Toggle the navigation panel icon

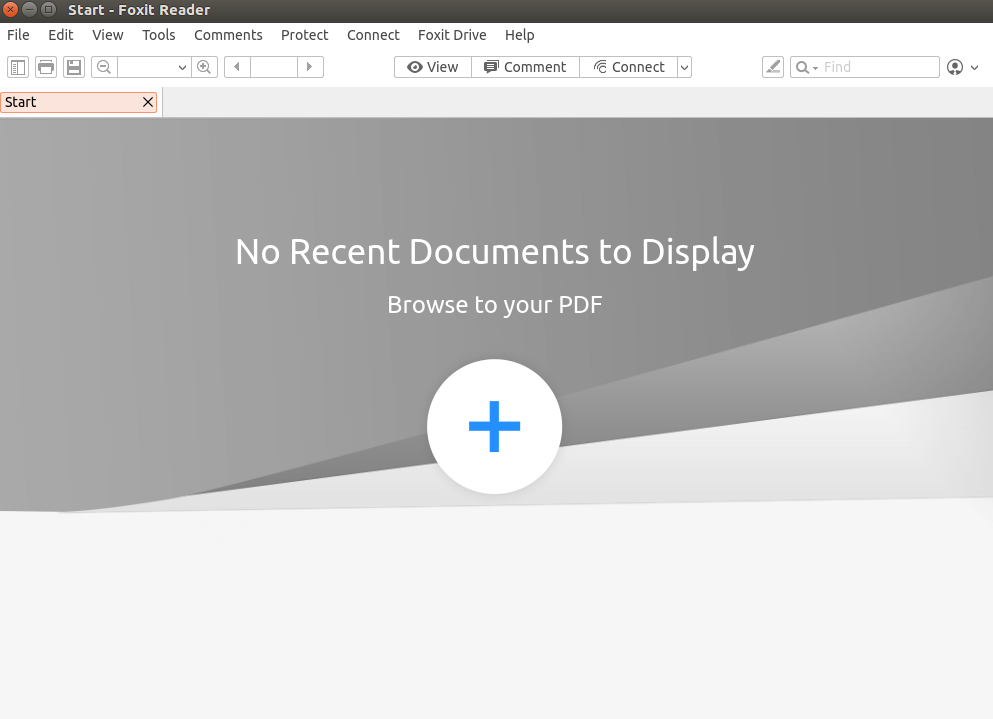[x=18, y=67]
